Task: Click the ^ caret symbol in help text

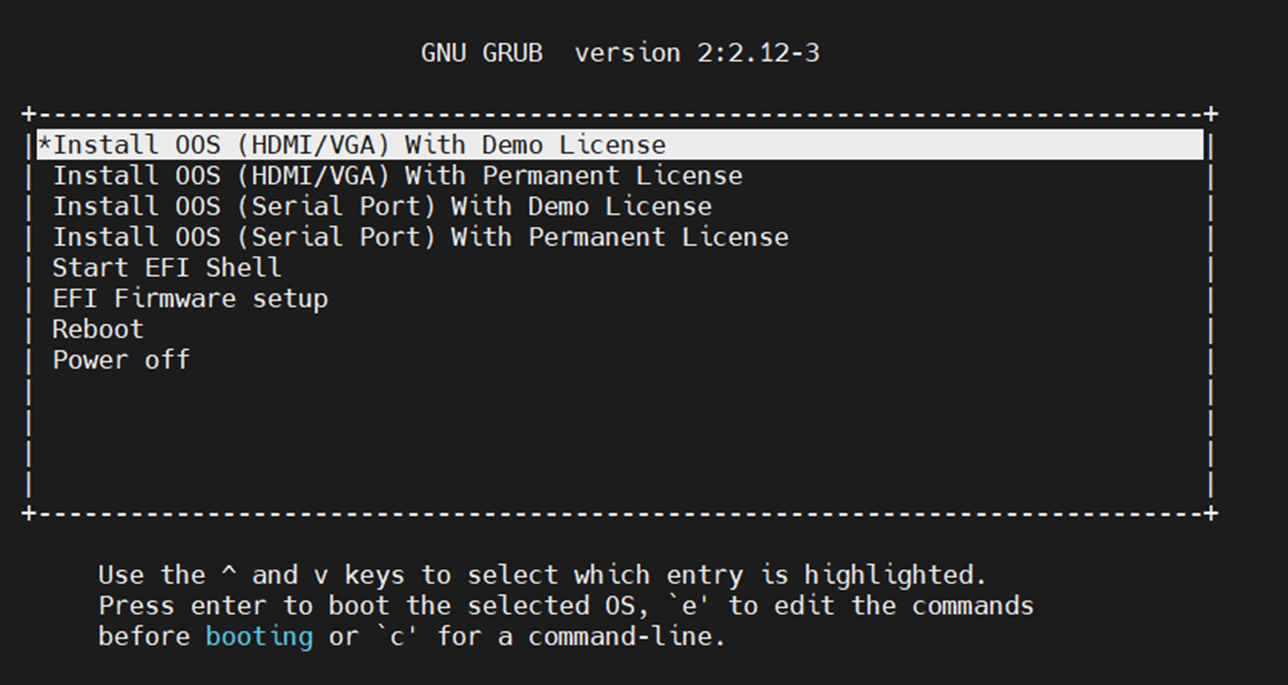Action: coord(228,576)
